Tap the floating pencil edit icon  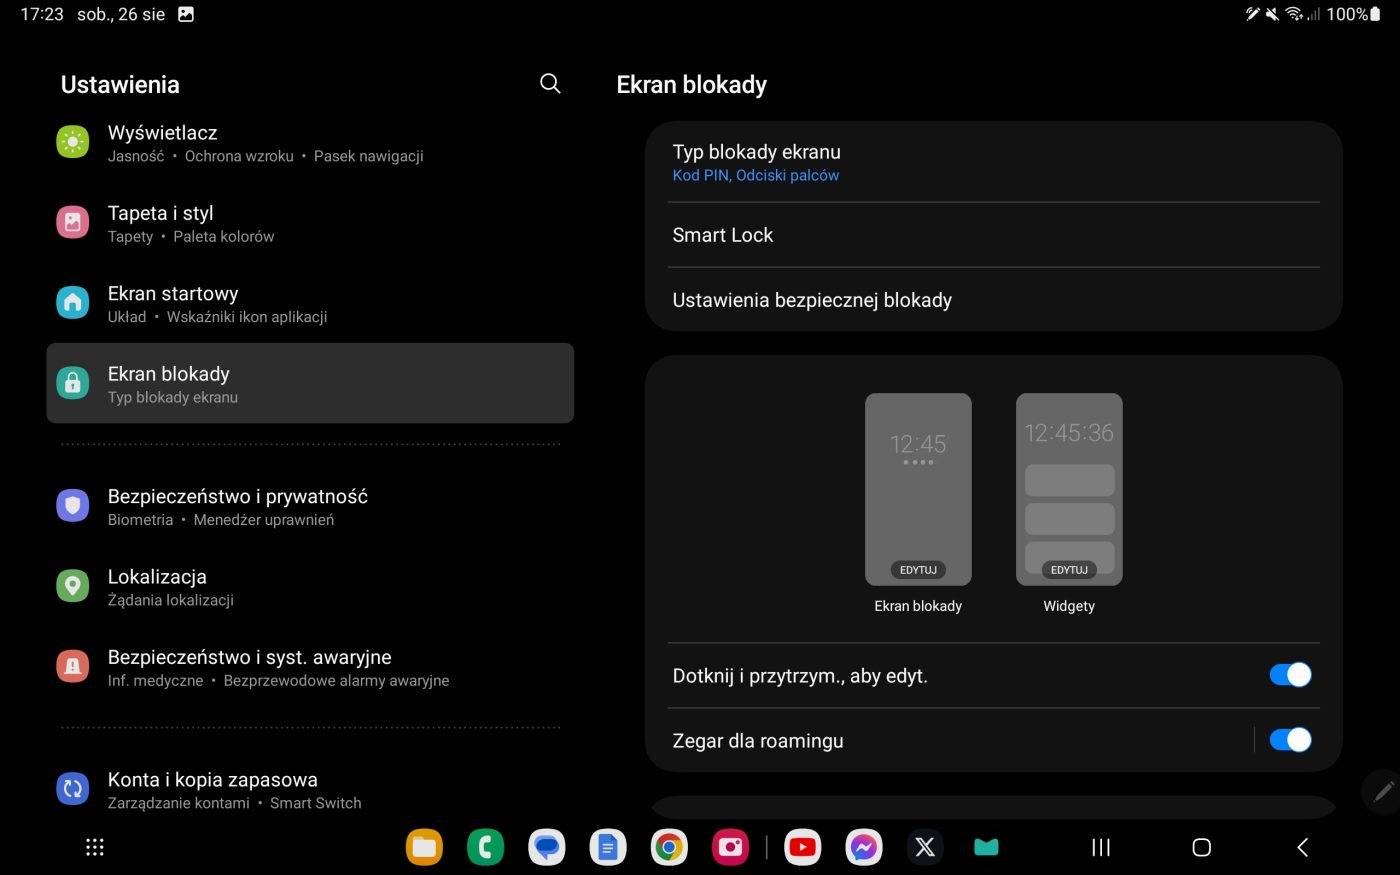pyautogui.click(x=1382, y=792)
